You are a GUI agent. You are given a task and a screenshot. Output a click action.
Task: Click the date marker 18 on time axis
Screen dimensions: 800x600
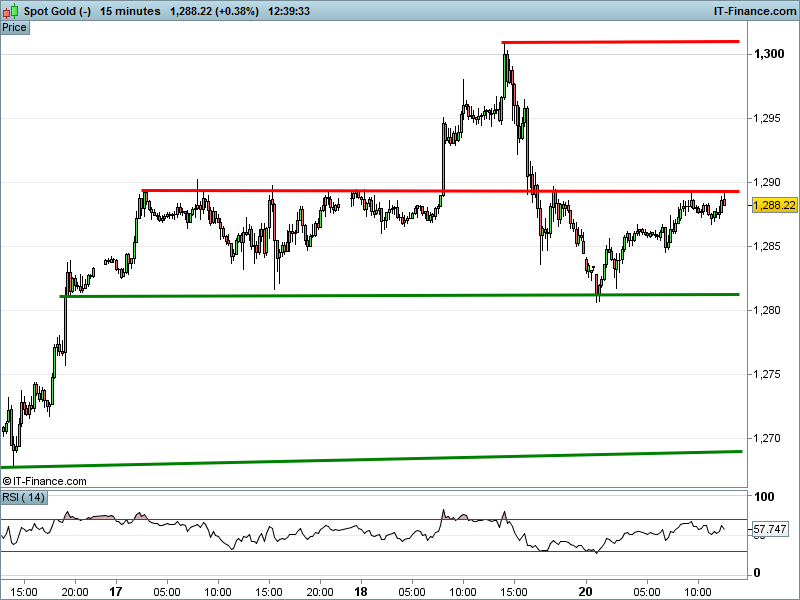361,591
